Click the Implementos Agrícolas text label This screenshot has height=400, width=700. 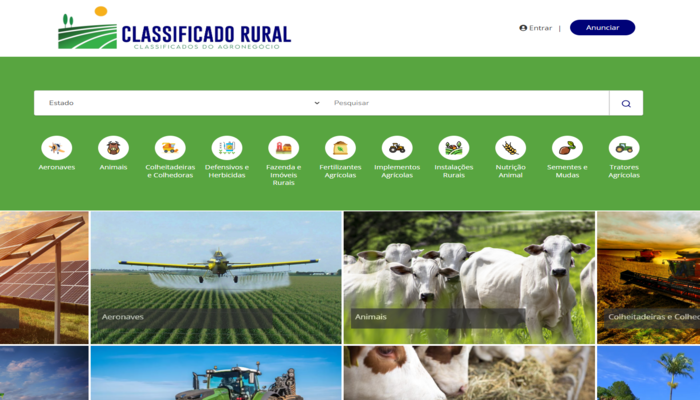pyautogui.click(x=397, y=171)
